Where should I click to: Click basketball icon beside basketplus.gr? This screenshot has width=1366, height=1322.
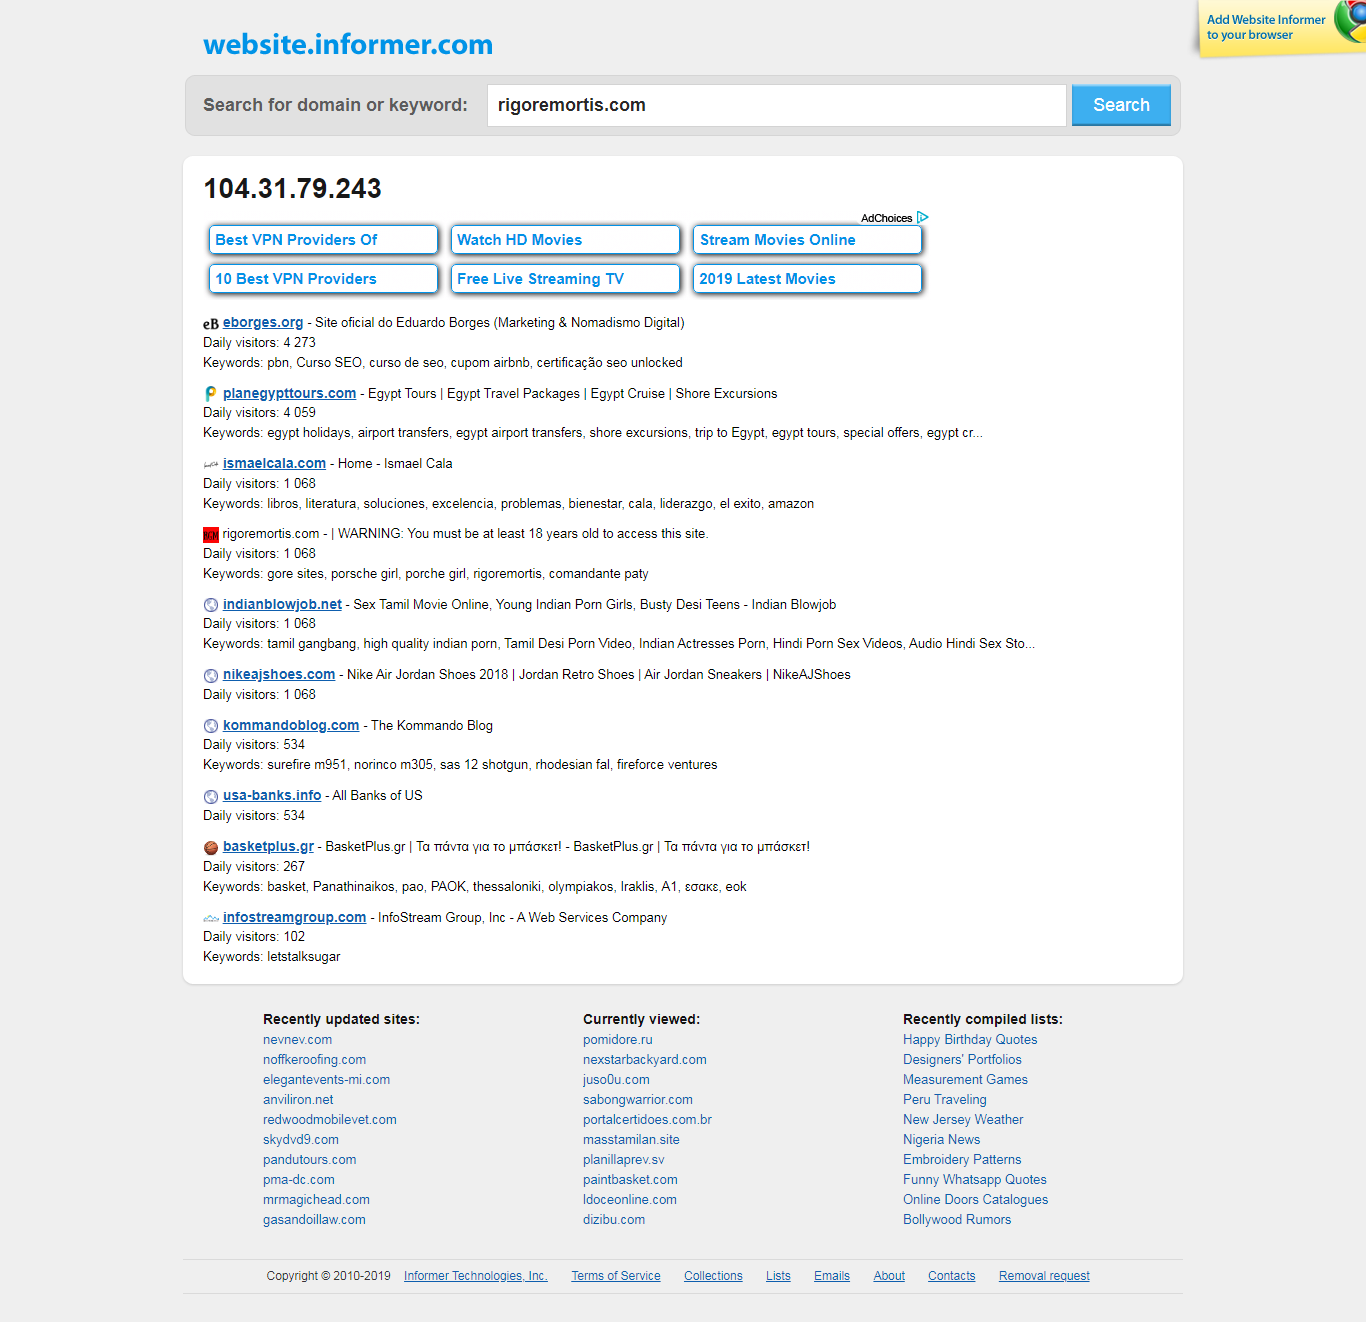(x=210, y=848)
